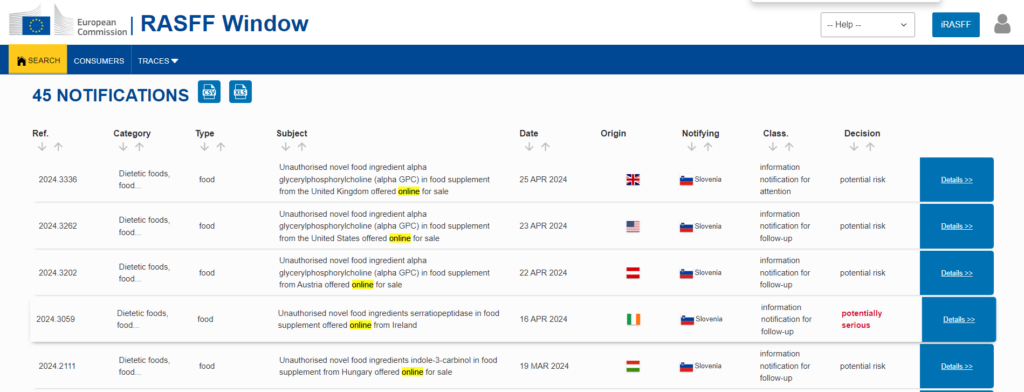This screenshot has width=1024, height=392.
Task: Click date 19 MAR 2024
Action: (544, 367)
